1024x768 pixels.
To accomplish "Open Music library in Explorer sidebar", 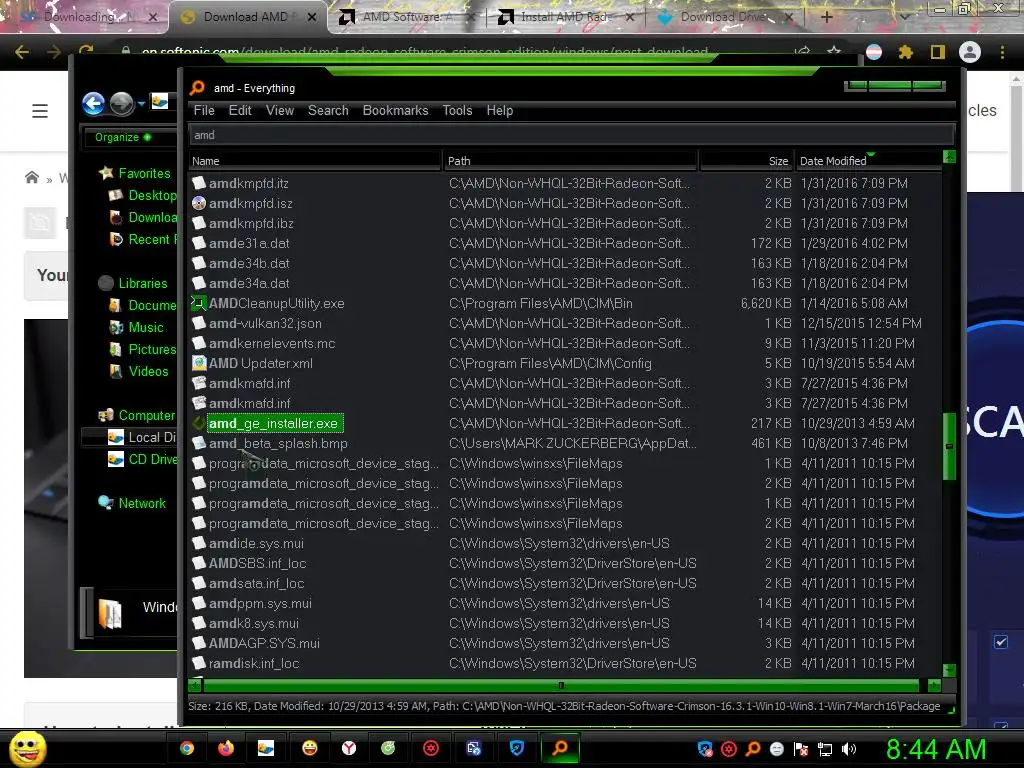I will coord(146,327).
